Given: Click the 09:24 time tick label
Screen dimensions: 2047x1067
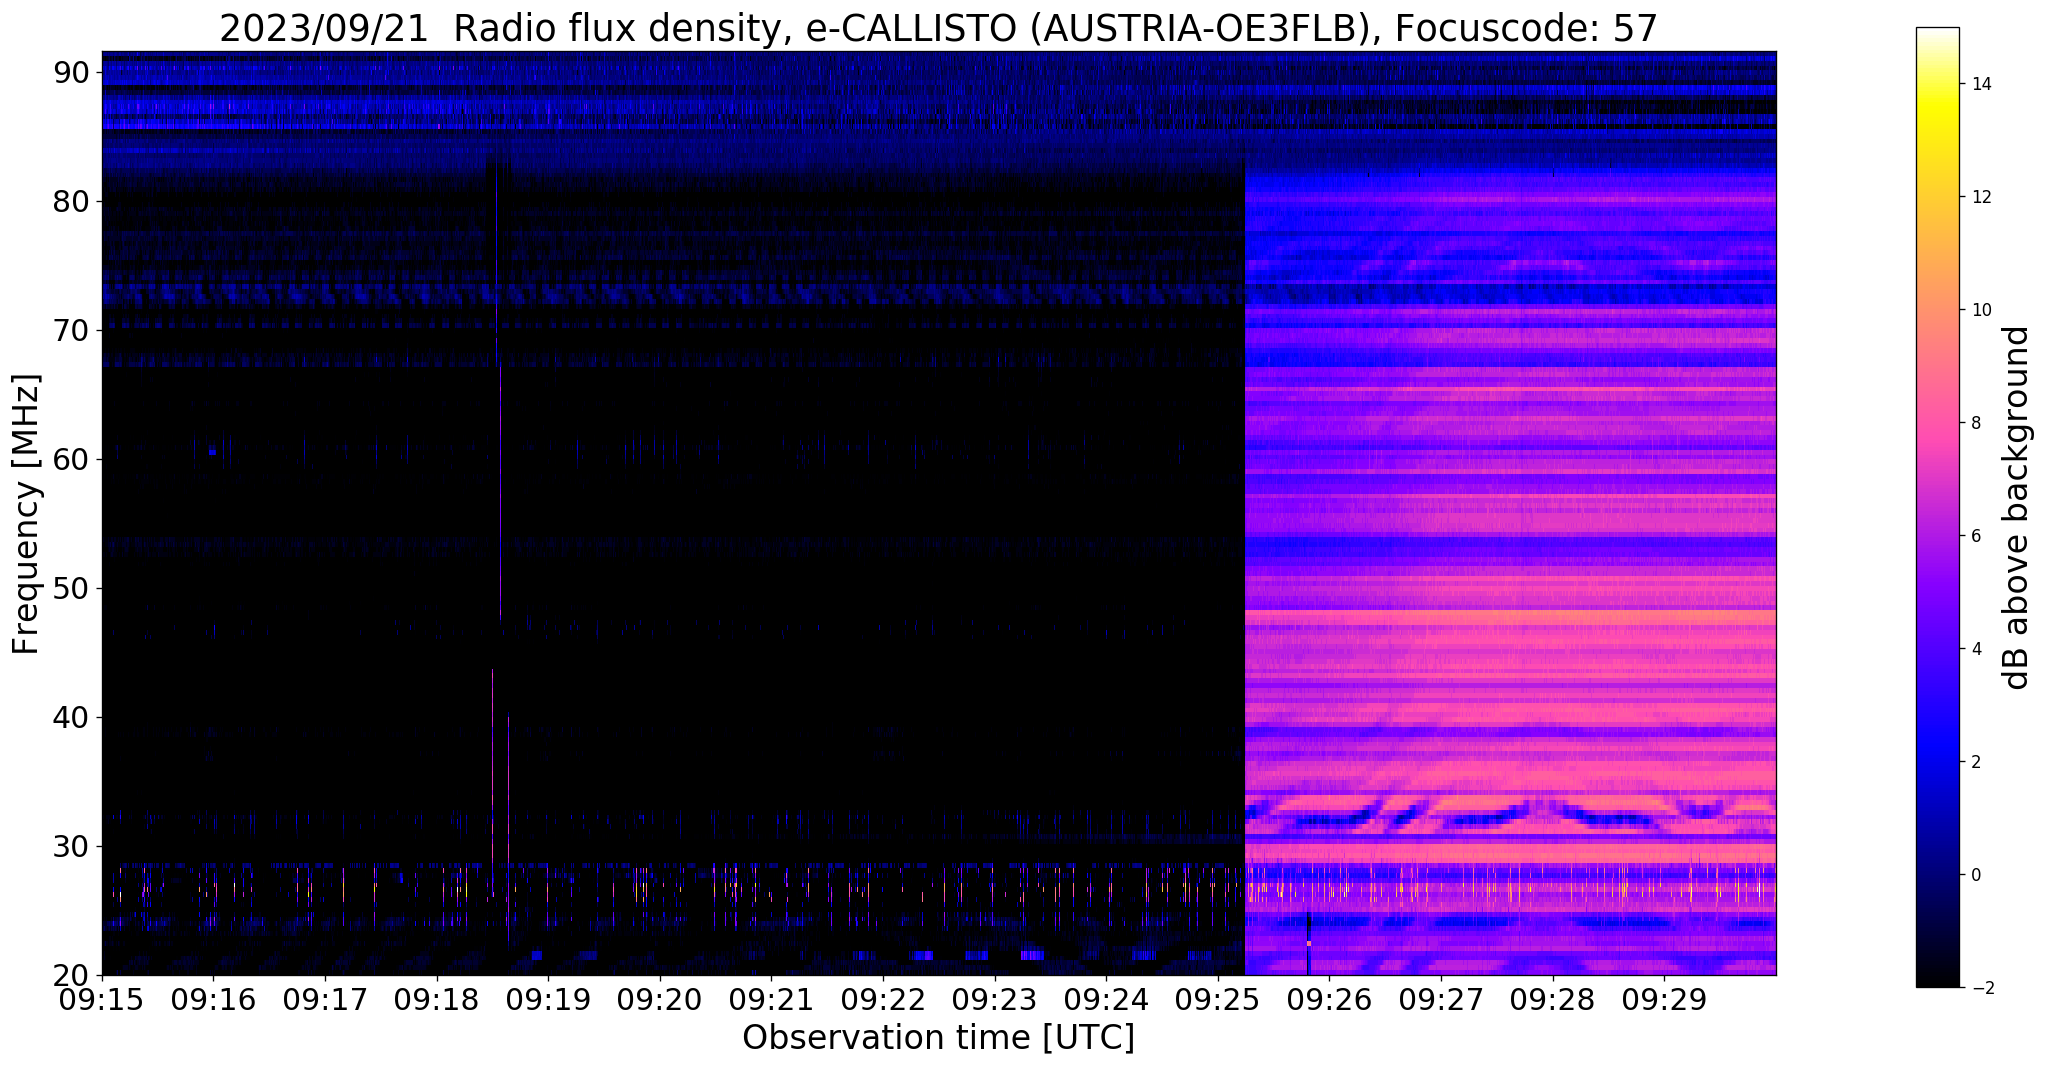Looking at the screenshot, I should [1106, 1000].
